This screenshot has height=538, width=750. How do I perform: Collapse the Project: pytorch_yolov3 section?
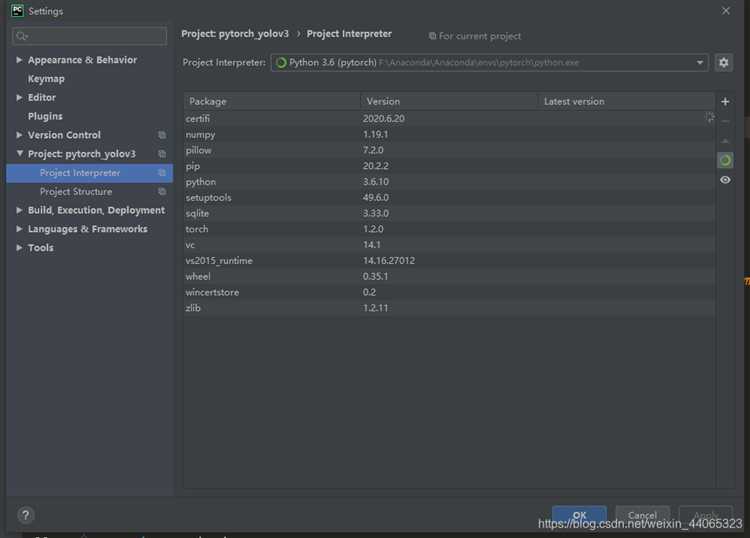[19, 154]
